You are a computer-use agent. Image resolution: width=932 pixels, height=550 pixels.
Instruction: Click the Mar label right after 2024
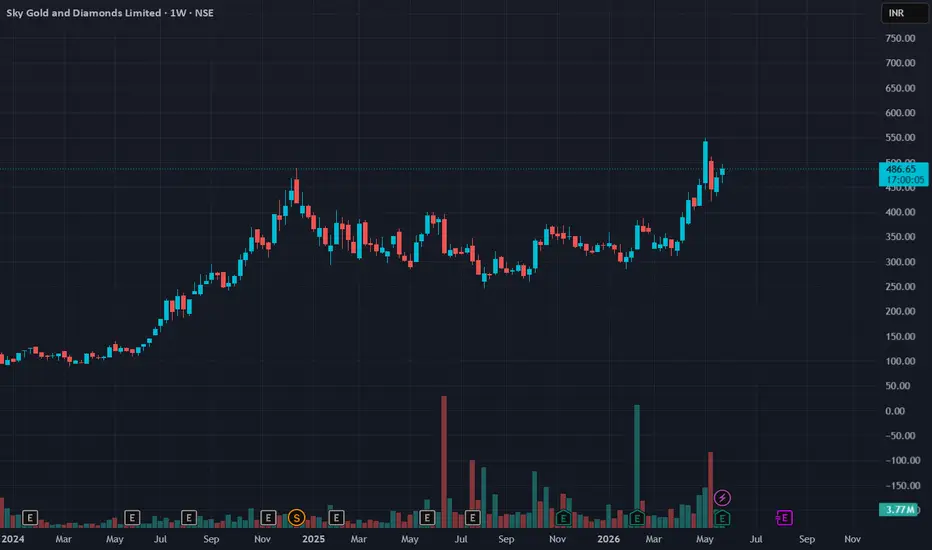(64, 539)
